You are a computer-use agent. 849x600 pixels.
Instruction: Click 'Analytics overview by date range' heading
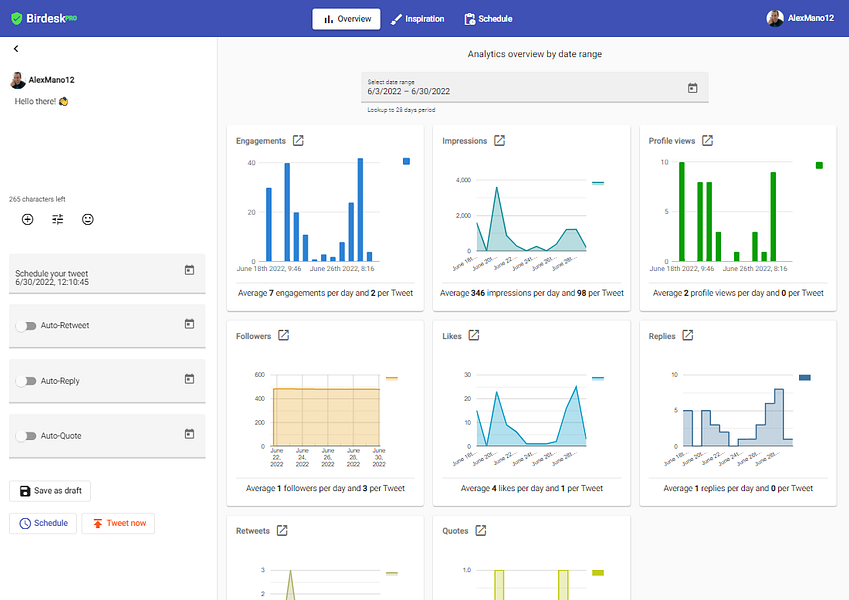[x=534, y=54]
